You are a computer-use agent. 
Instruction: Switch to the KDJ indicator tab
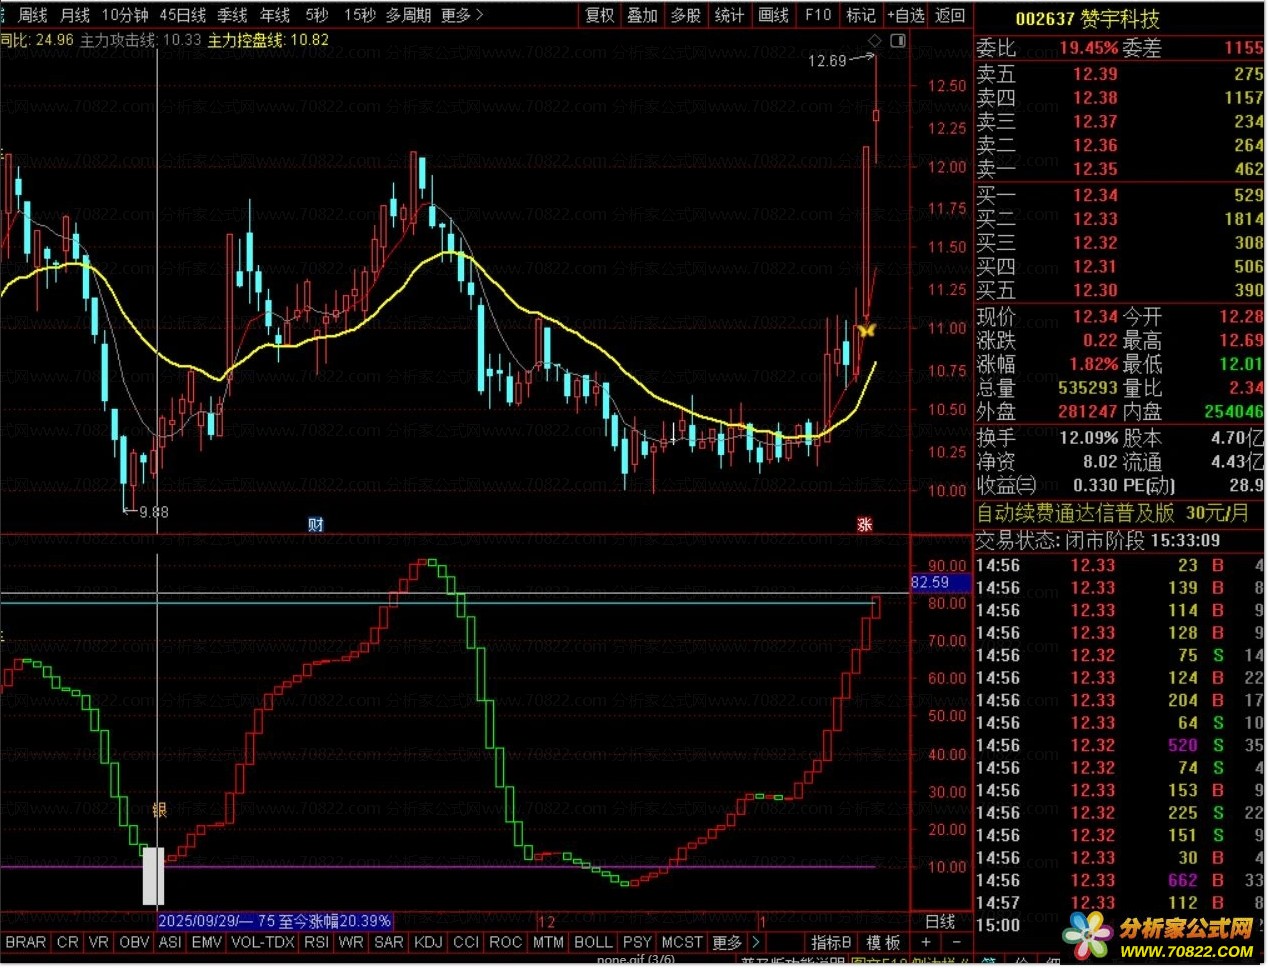point(428,942)
